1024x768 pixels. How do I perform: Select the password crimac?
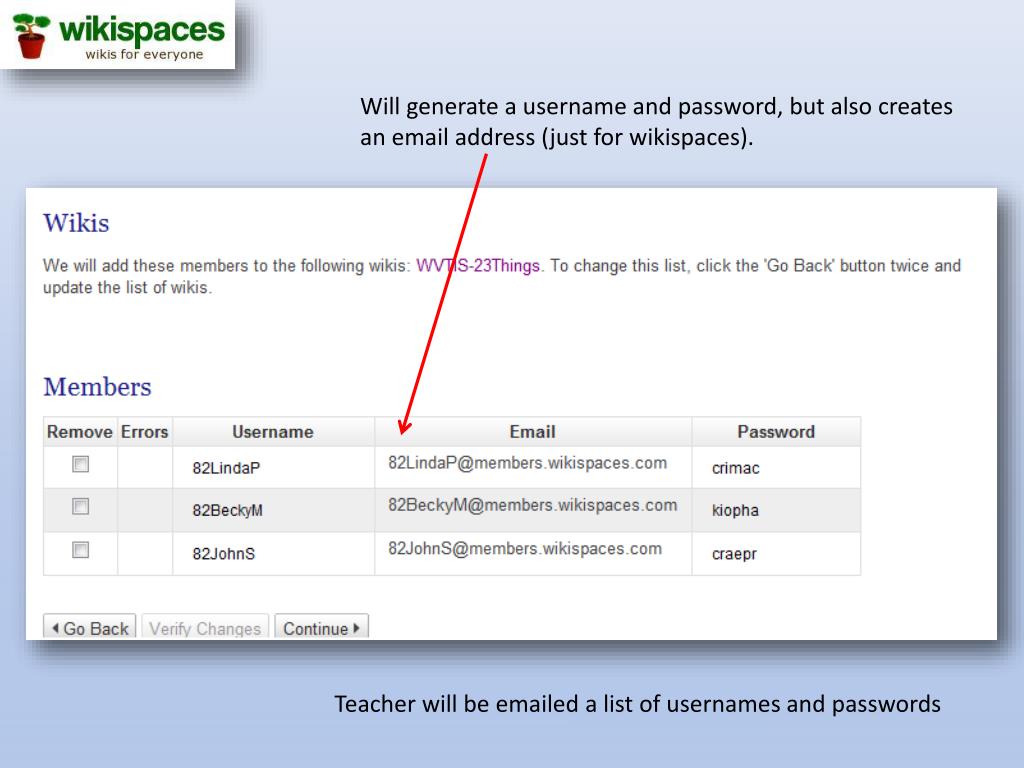pyautogui.click(x=735, y=468)
